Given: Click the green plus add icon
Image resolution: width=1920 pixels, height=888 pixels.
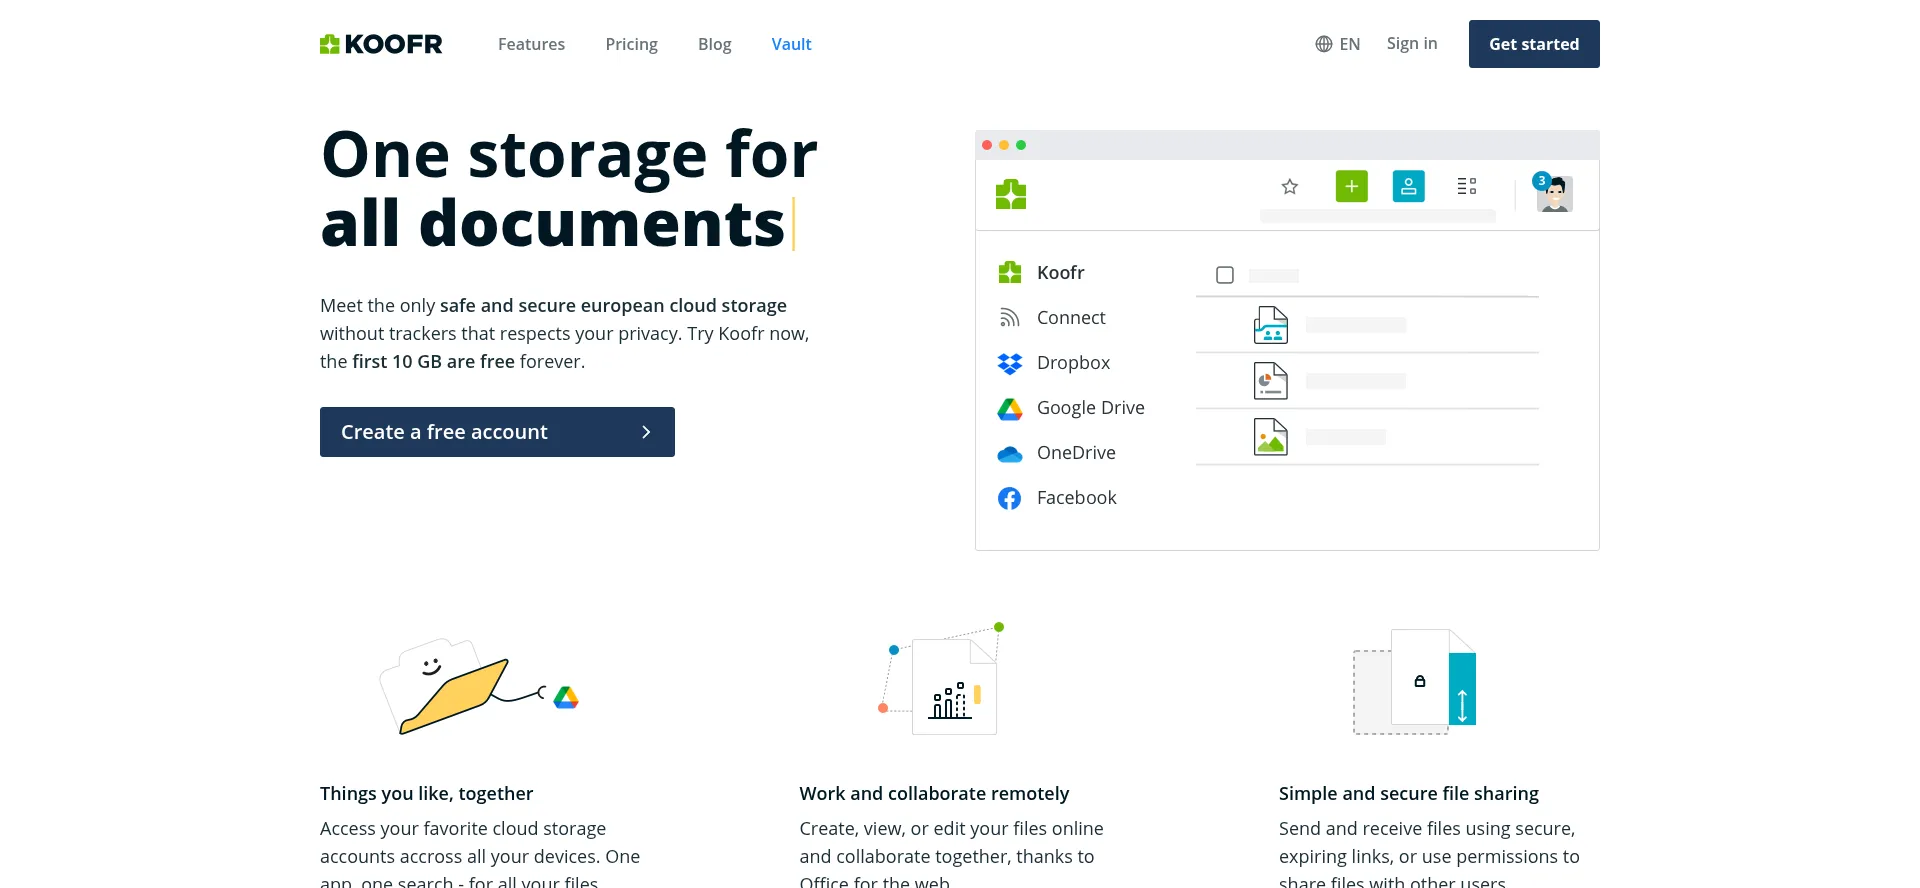Looking at the screenshot, I should tap(1352, 186).
